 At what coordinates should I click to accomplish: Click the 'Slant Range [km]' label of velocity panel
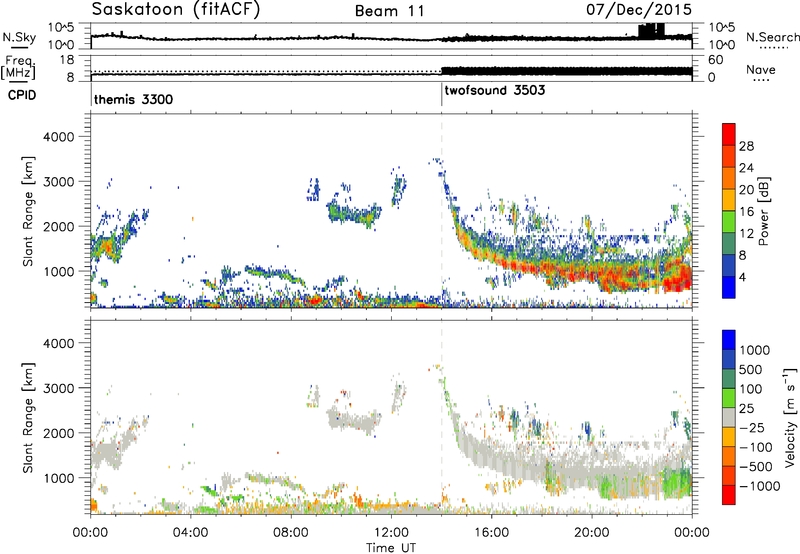tap(28, 418)
